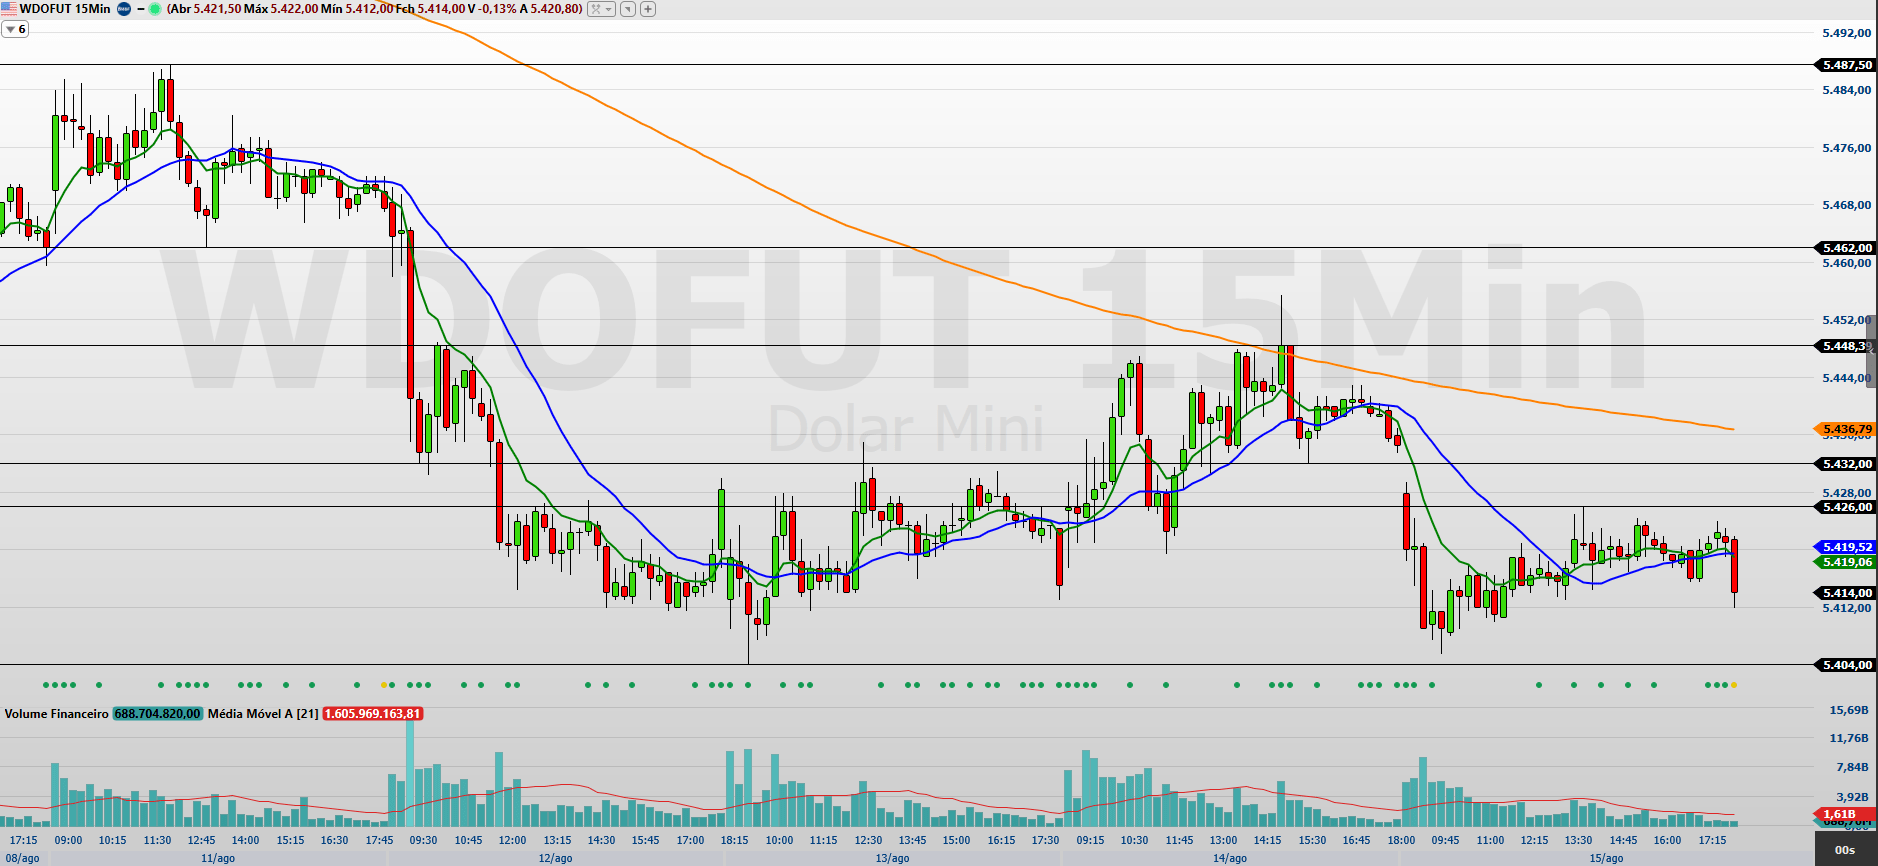Select the 5.404,00 support line label
The width and height of the screenshot is (1878, 866).
1845,665
